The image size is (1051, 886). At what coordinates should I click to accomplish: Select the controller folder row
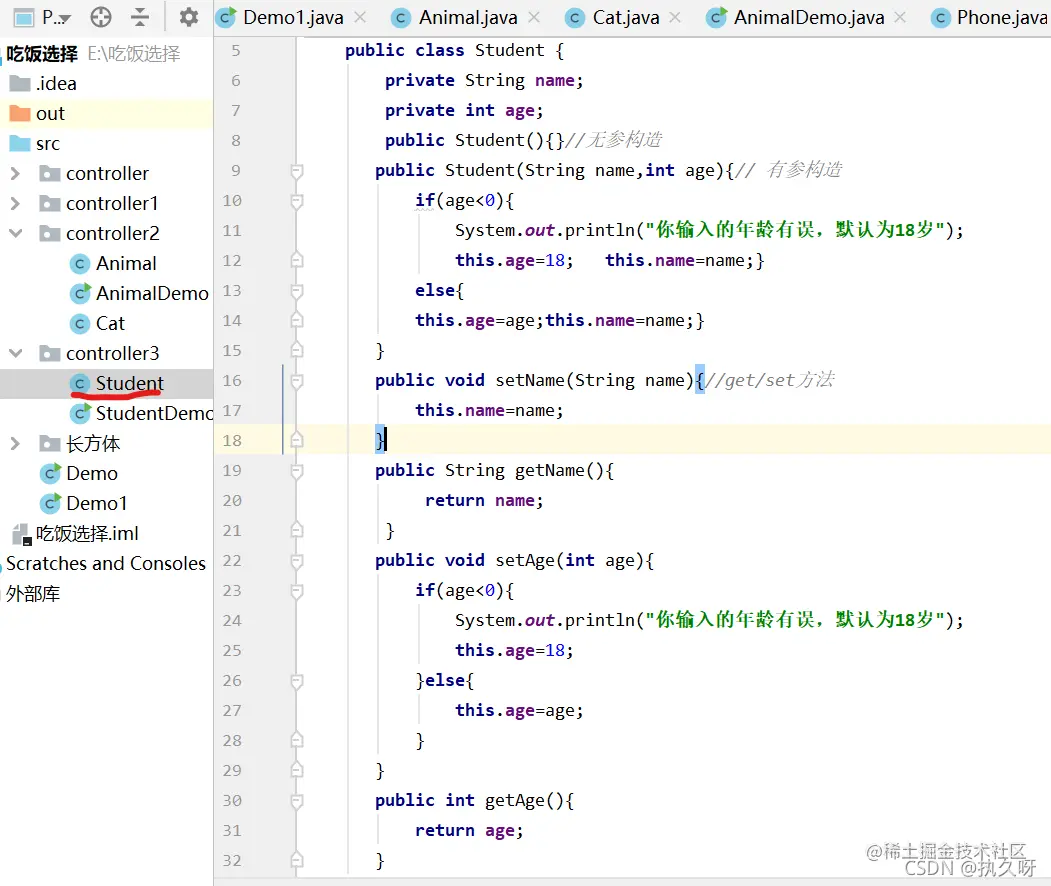click(107, 174)
